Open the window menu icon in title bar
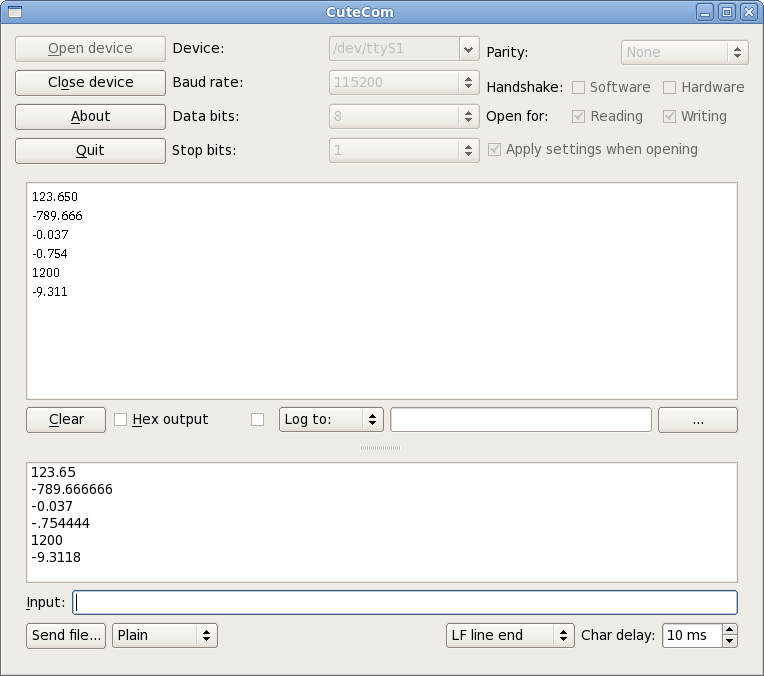Viewport: 764px width, 676px height. (15, 12)
